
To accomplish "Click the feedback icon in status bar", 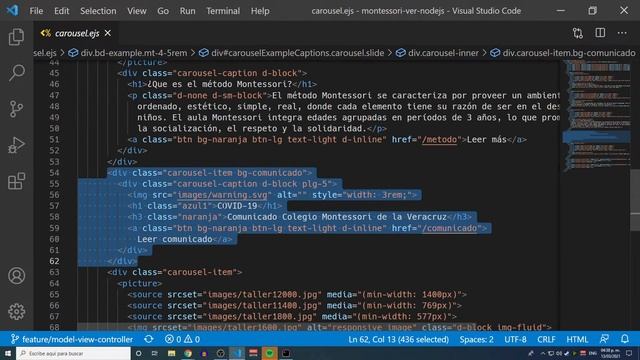I will pos(604,339).
